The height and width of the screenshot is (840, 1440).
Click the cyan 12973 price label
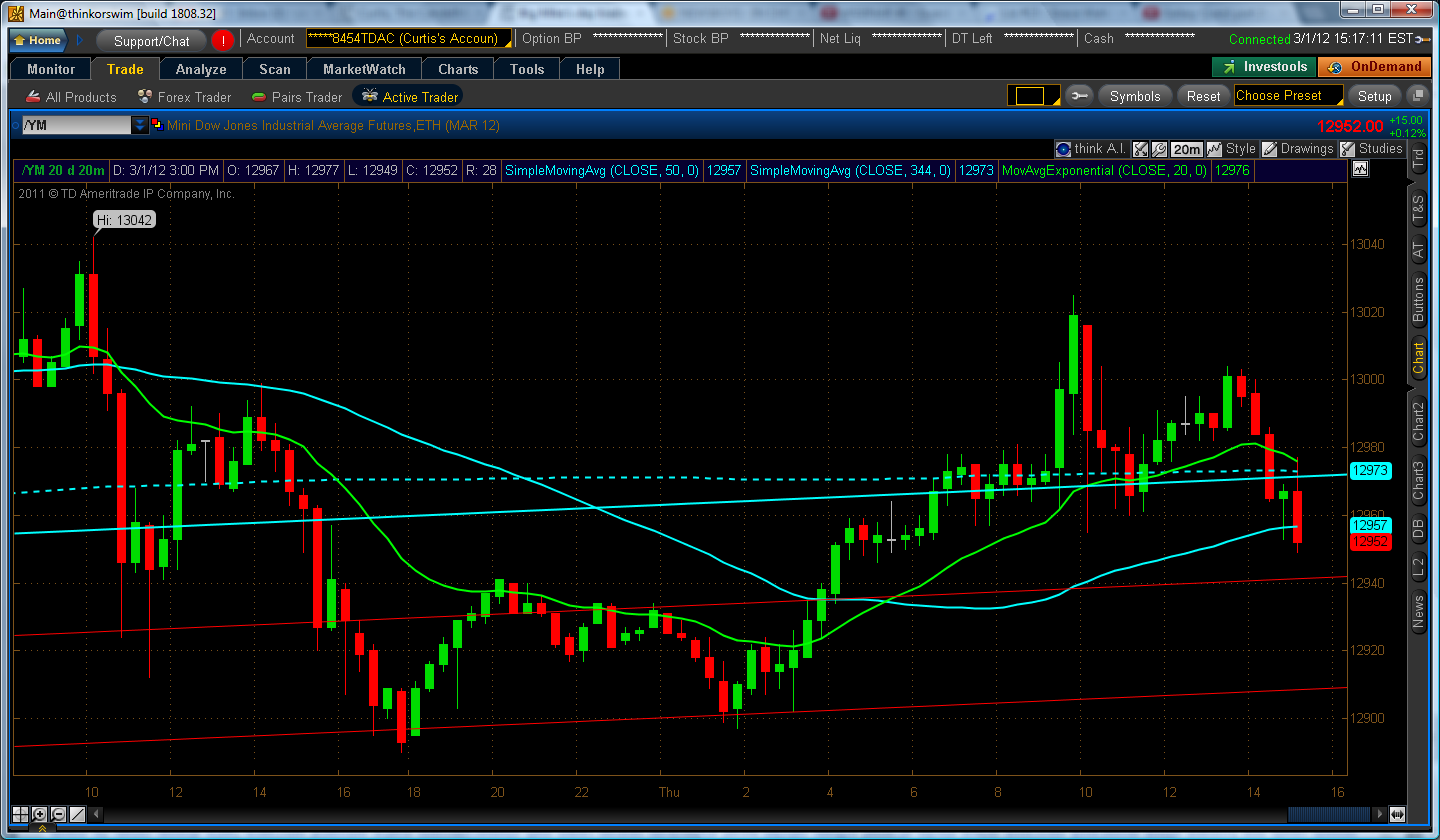(1369, 470)
